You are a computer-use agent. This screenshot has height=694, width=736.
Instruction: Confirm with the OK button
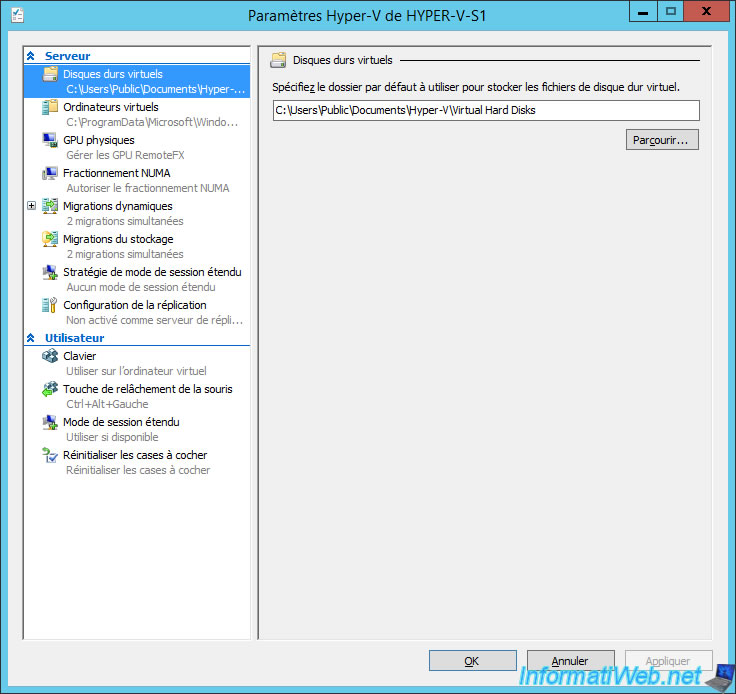472,661
